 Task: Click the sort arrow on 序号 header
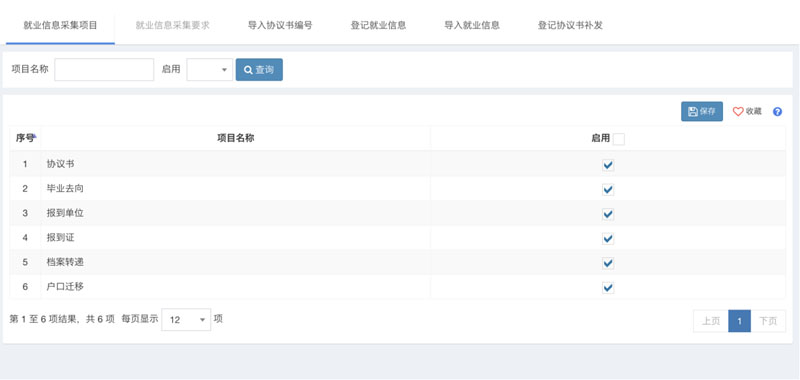(x=34, y=137)
